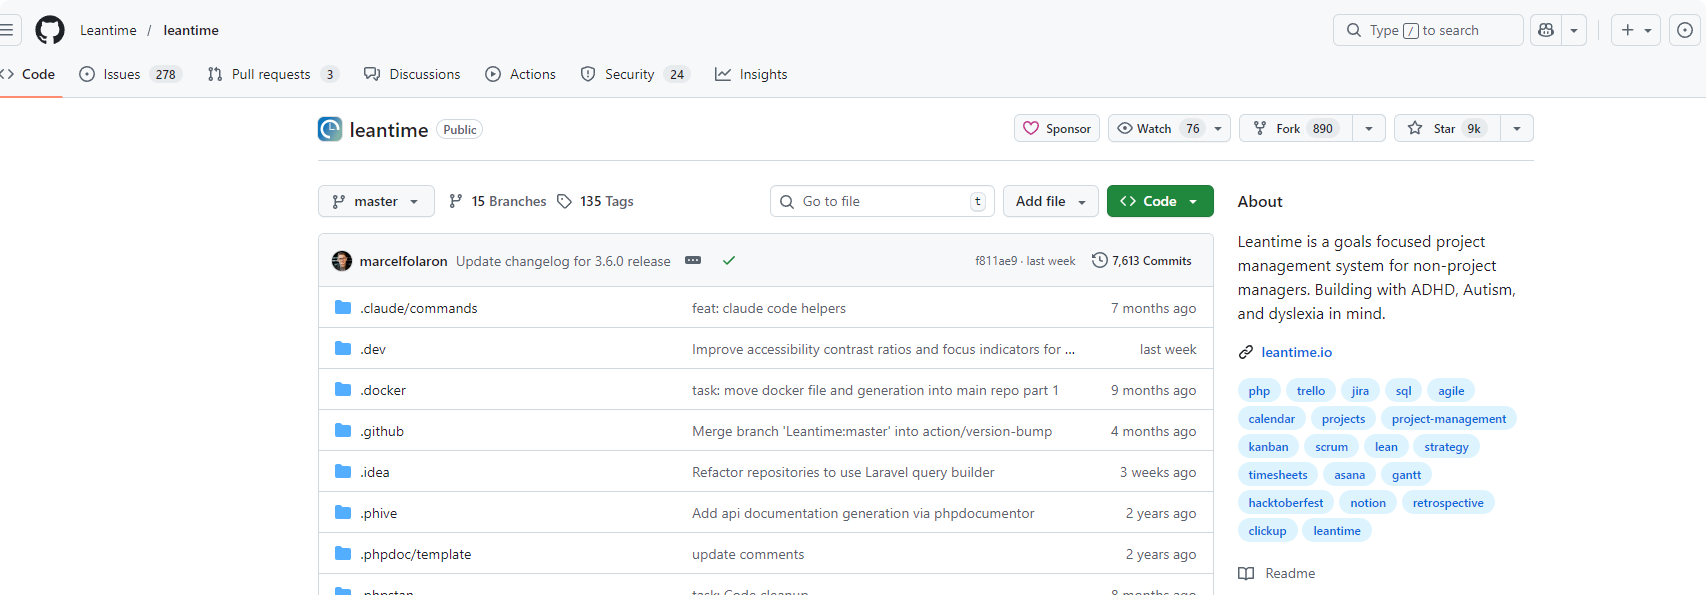Open the feat: claude code helpers commit message
The image size is (1706, 595).
(769, 308)
